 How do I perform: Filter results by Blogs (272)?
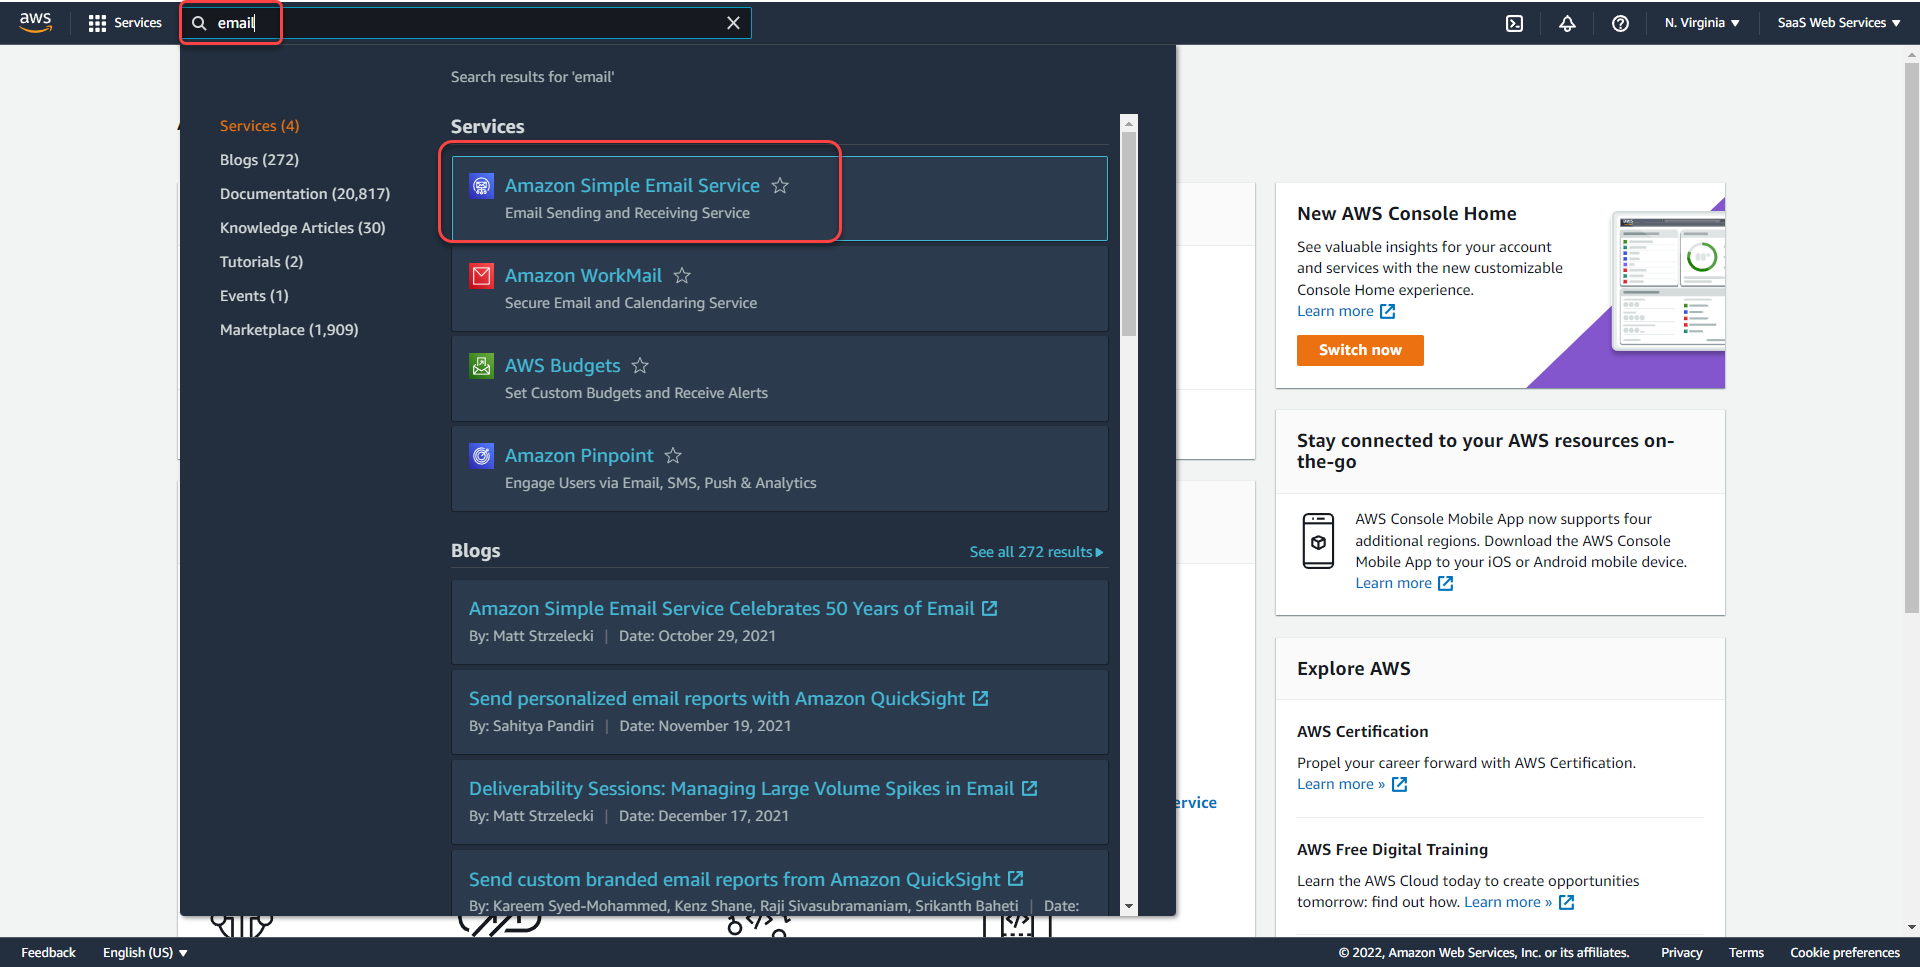[259, 160]
